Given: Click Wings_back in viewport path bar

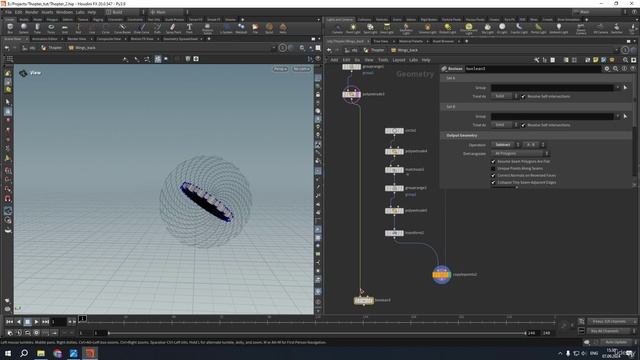Looking at the screenshot, I should [x=82, y=48].
